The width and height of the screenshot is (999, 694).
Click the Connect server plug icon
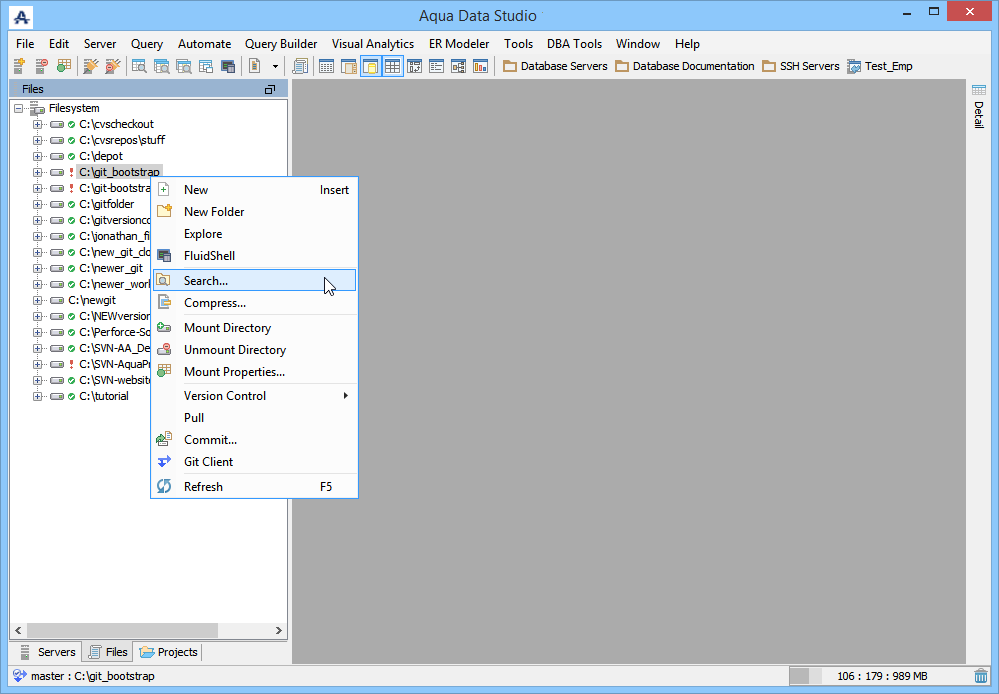tap(90, 66)
